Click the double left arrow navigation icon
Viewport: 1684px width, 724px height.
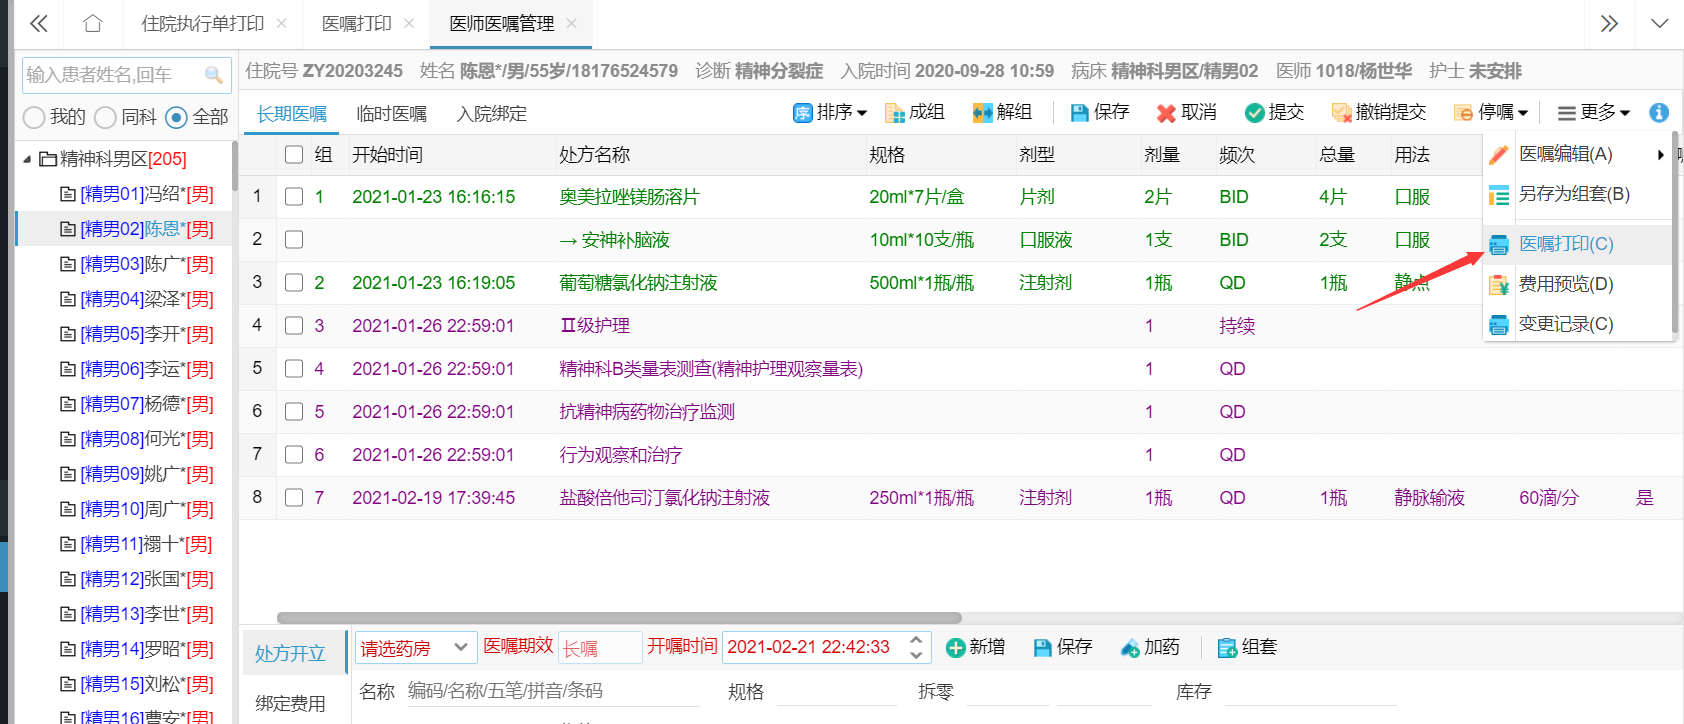point(38,23)
